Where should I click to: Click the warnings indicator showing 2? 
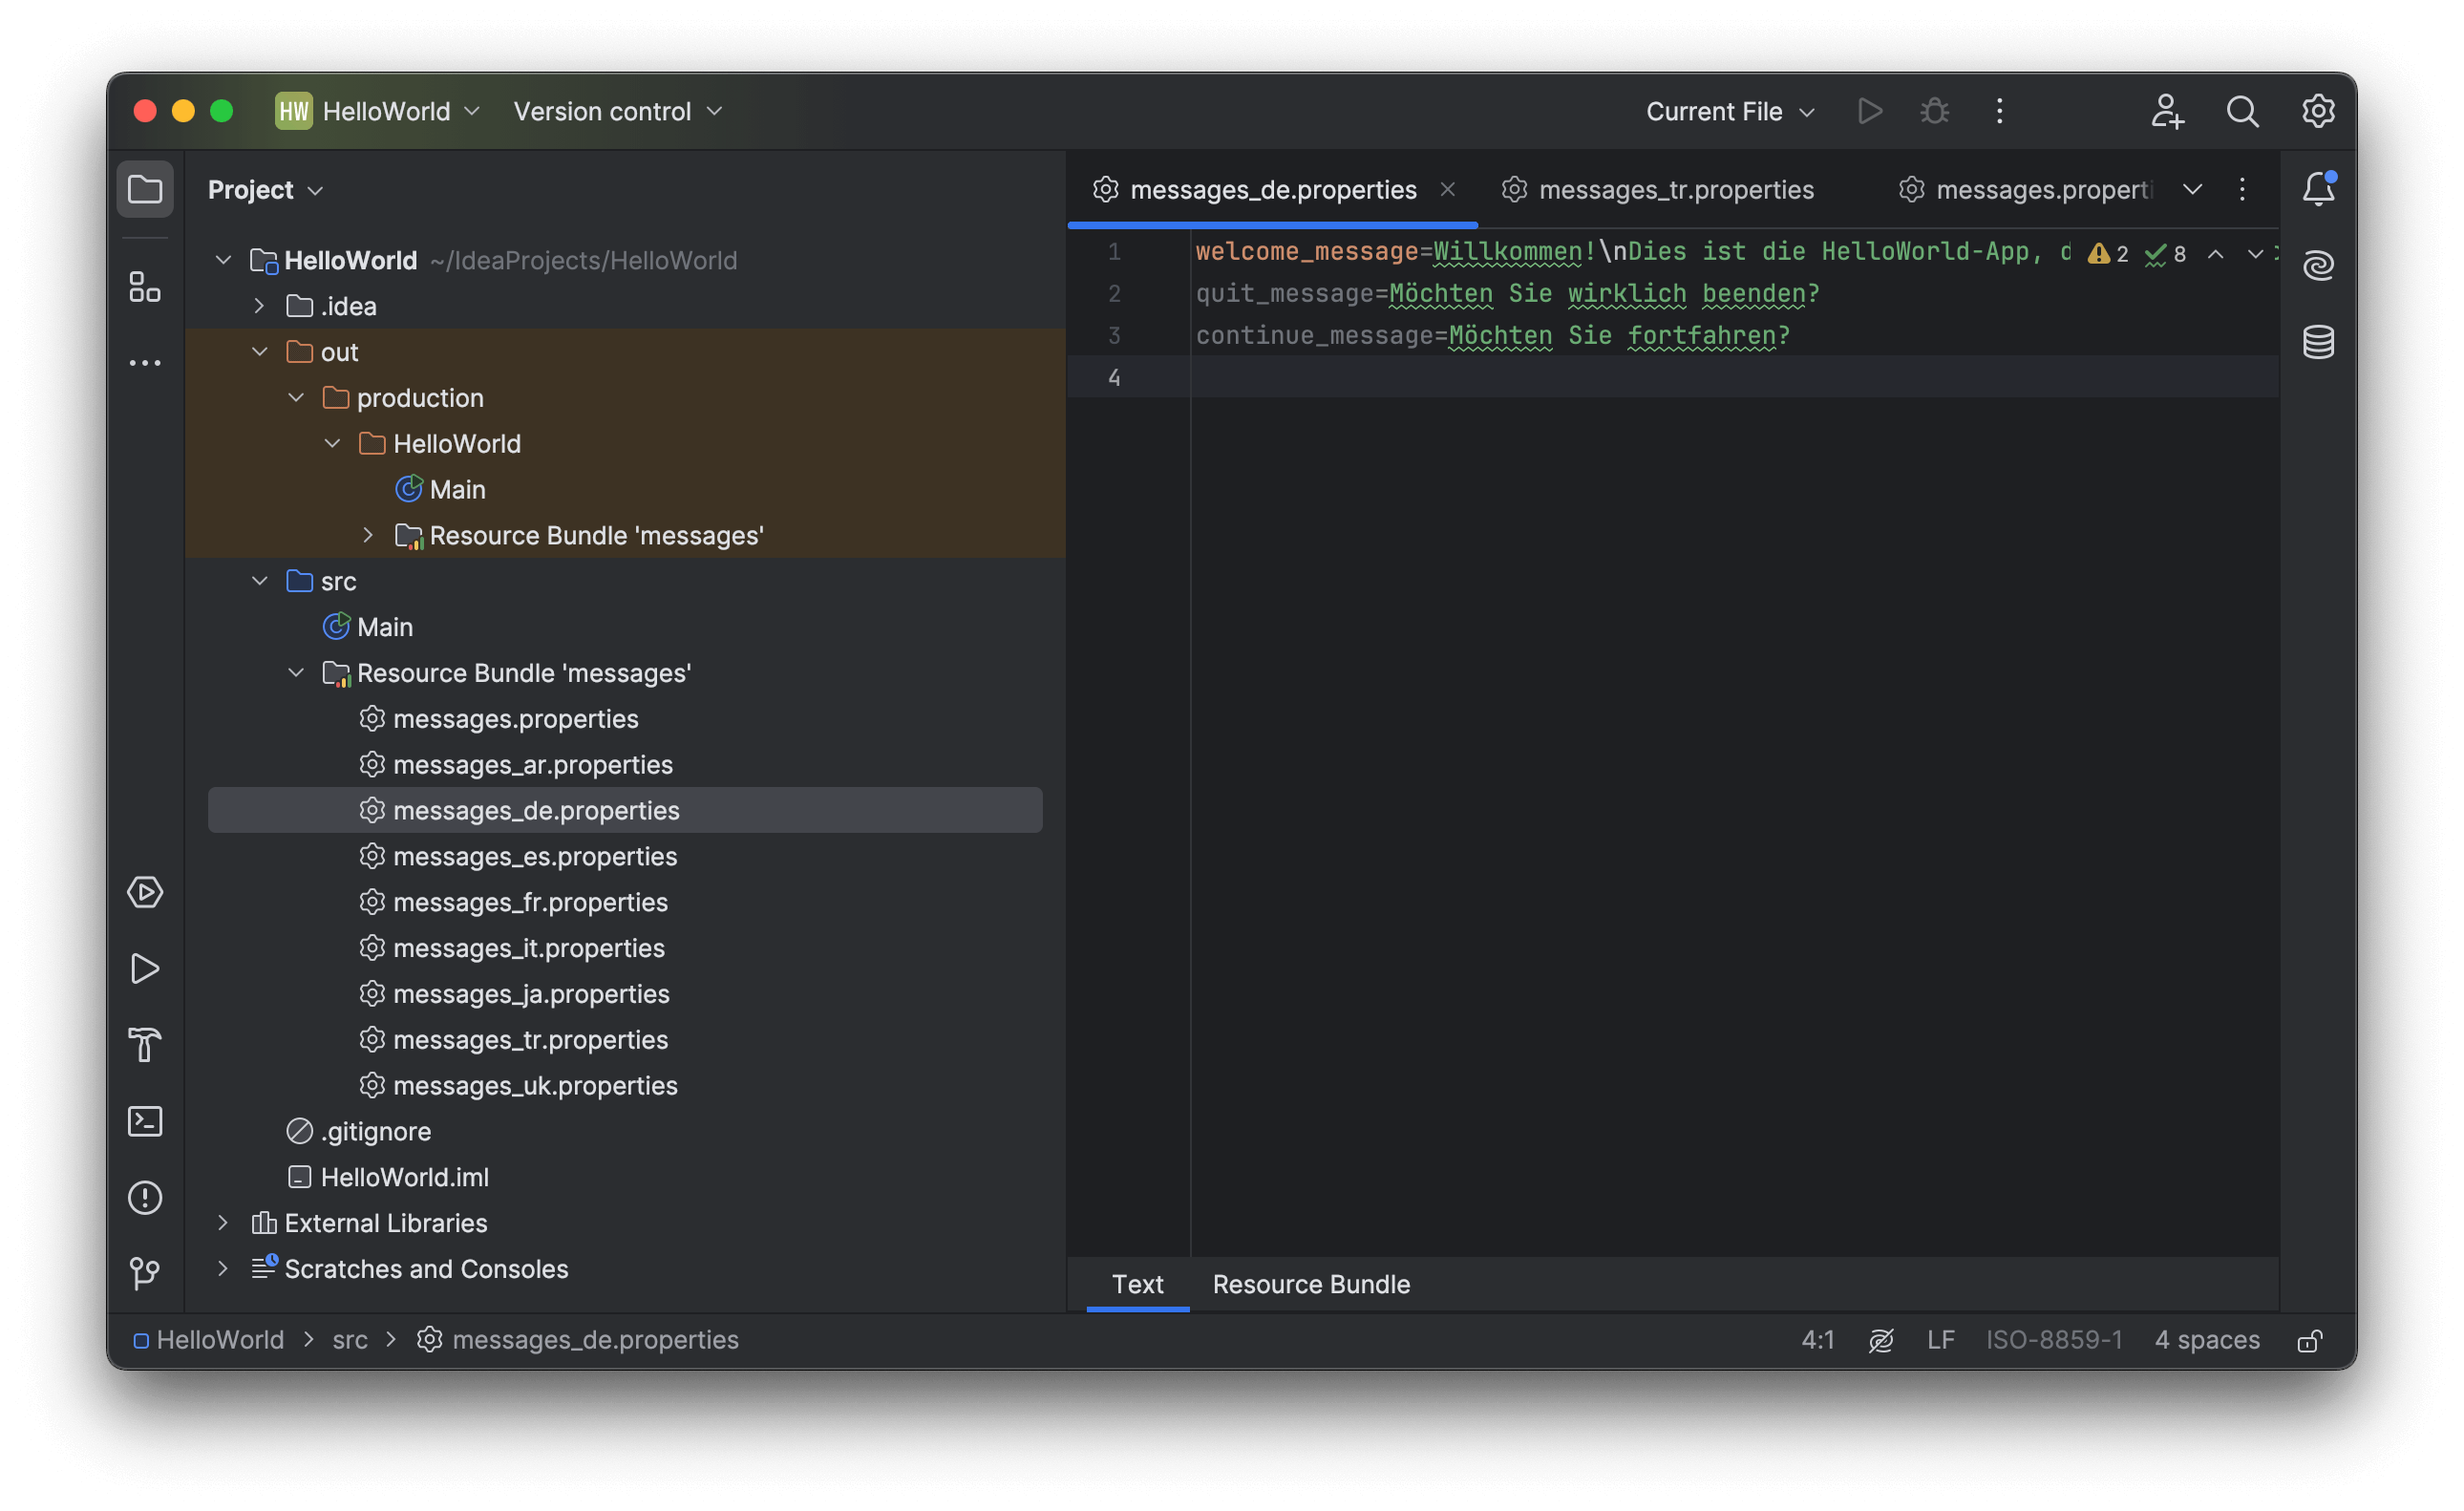pyautogui.click(x=2108, y=254)
